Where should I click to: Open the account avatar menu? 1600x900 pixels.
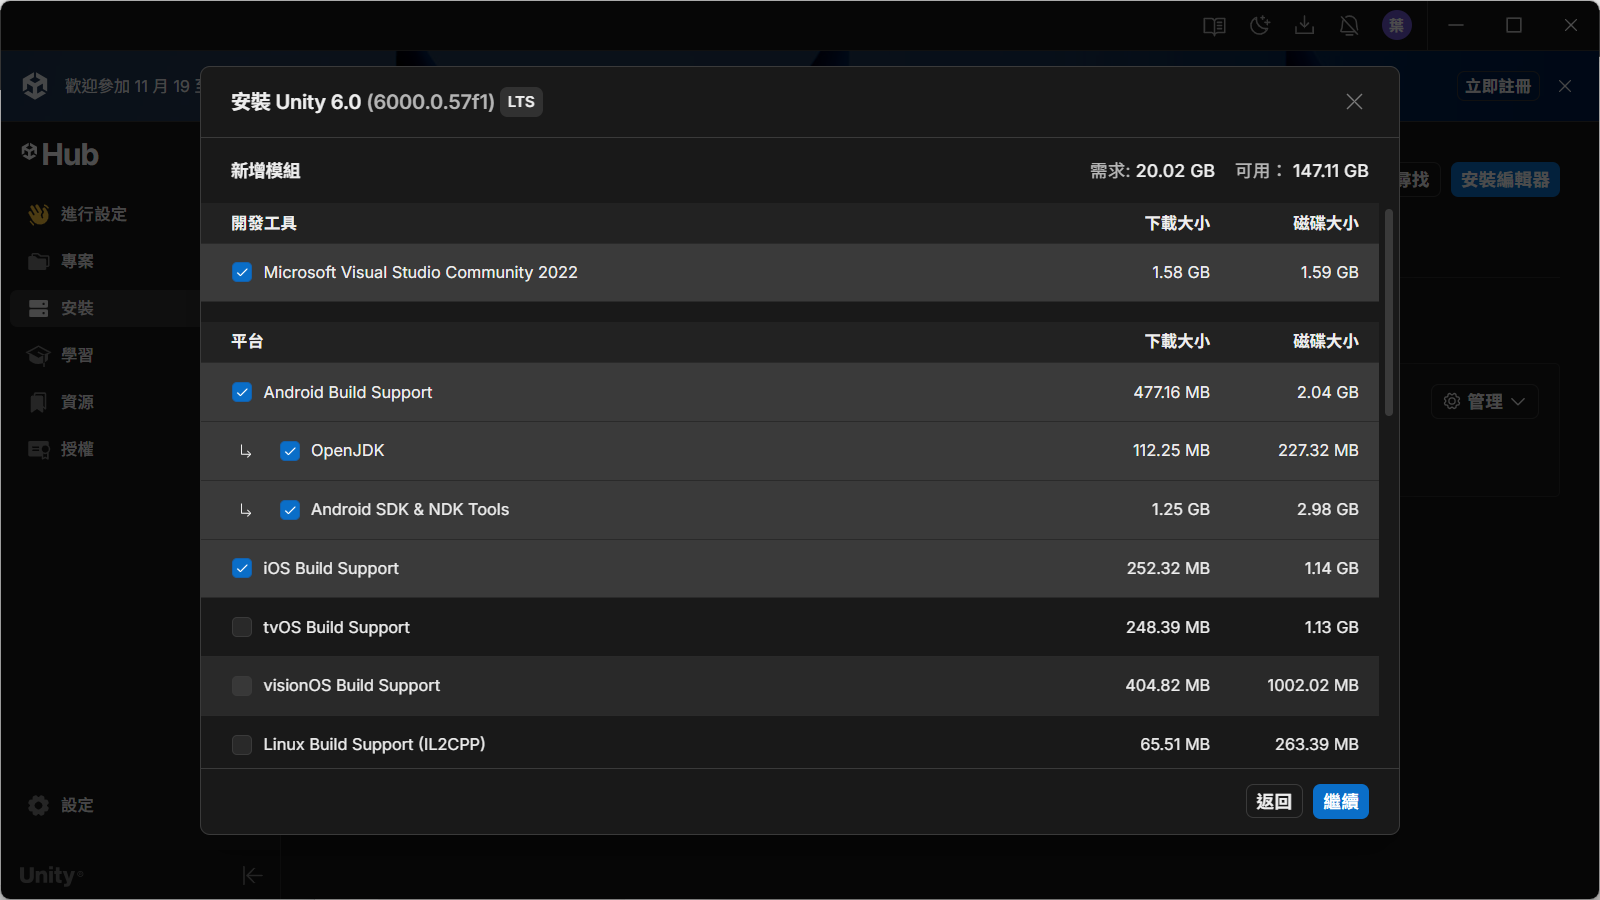tap(1397, 26)
